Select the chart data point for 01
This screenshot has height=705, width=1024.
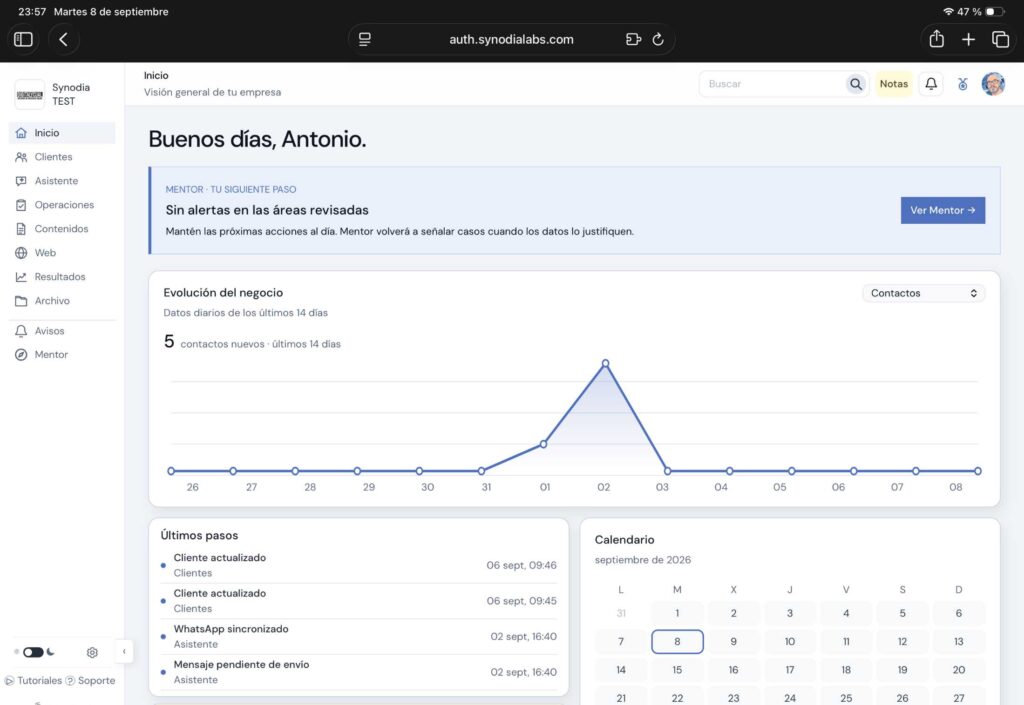543,445
